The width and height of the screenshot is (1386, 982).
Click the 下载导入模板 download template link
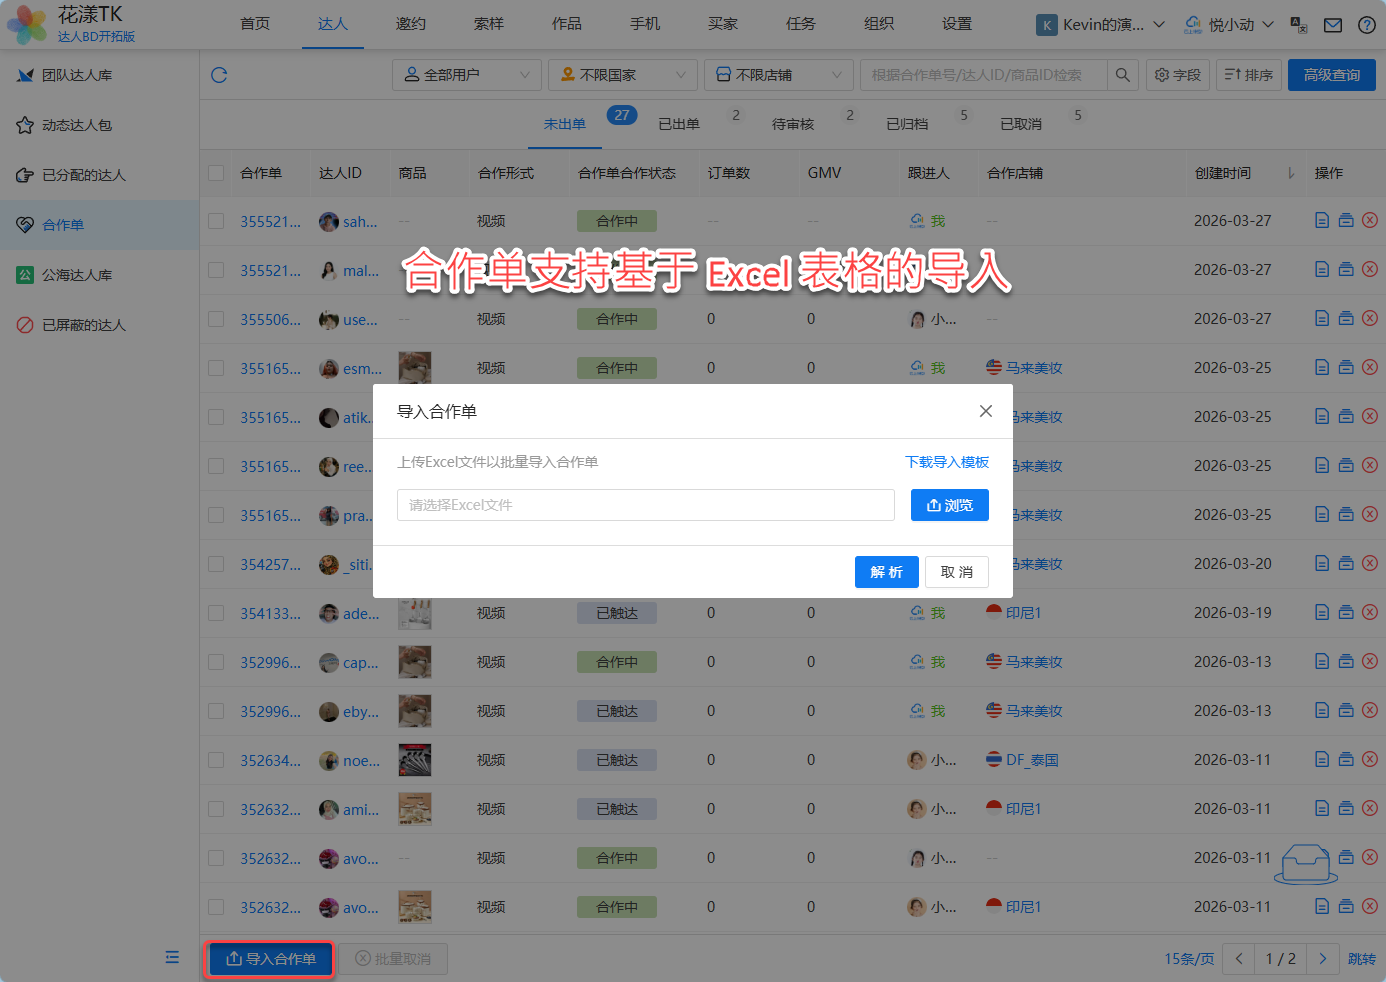point(946,462)
